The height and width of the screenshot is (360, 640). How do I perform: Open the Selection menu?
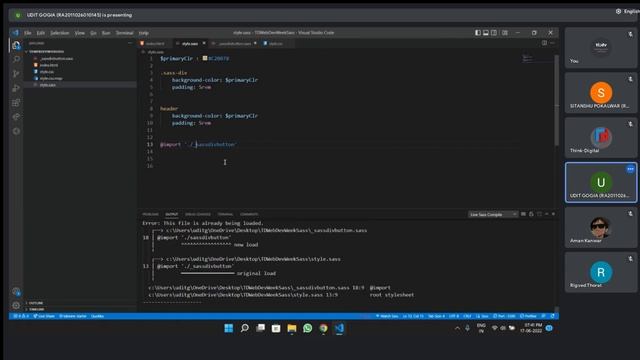[60, 33]
